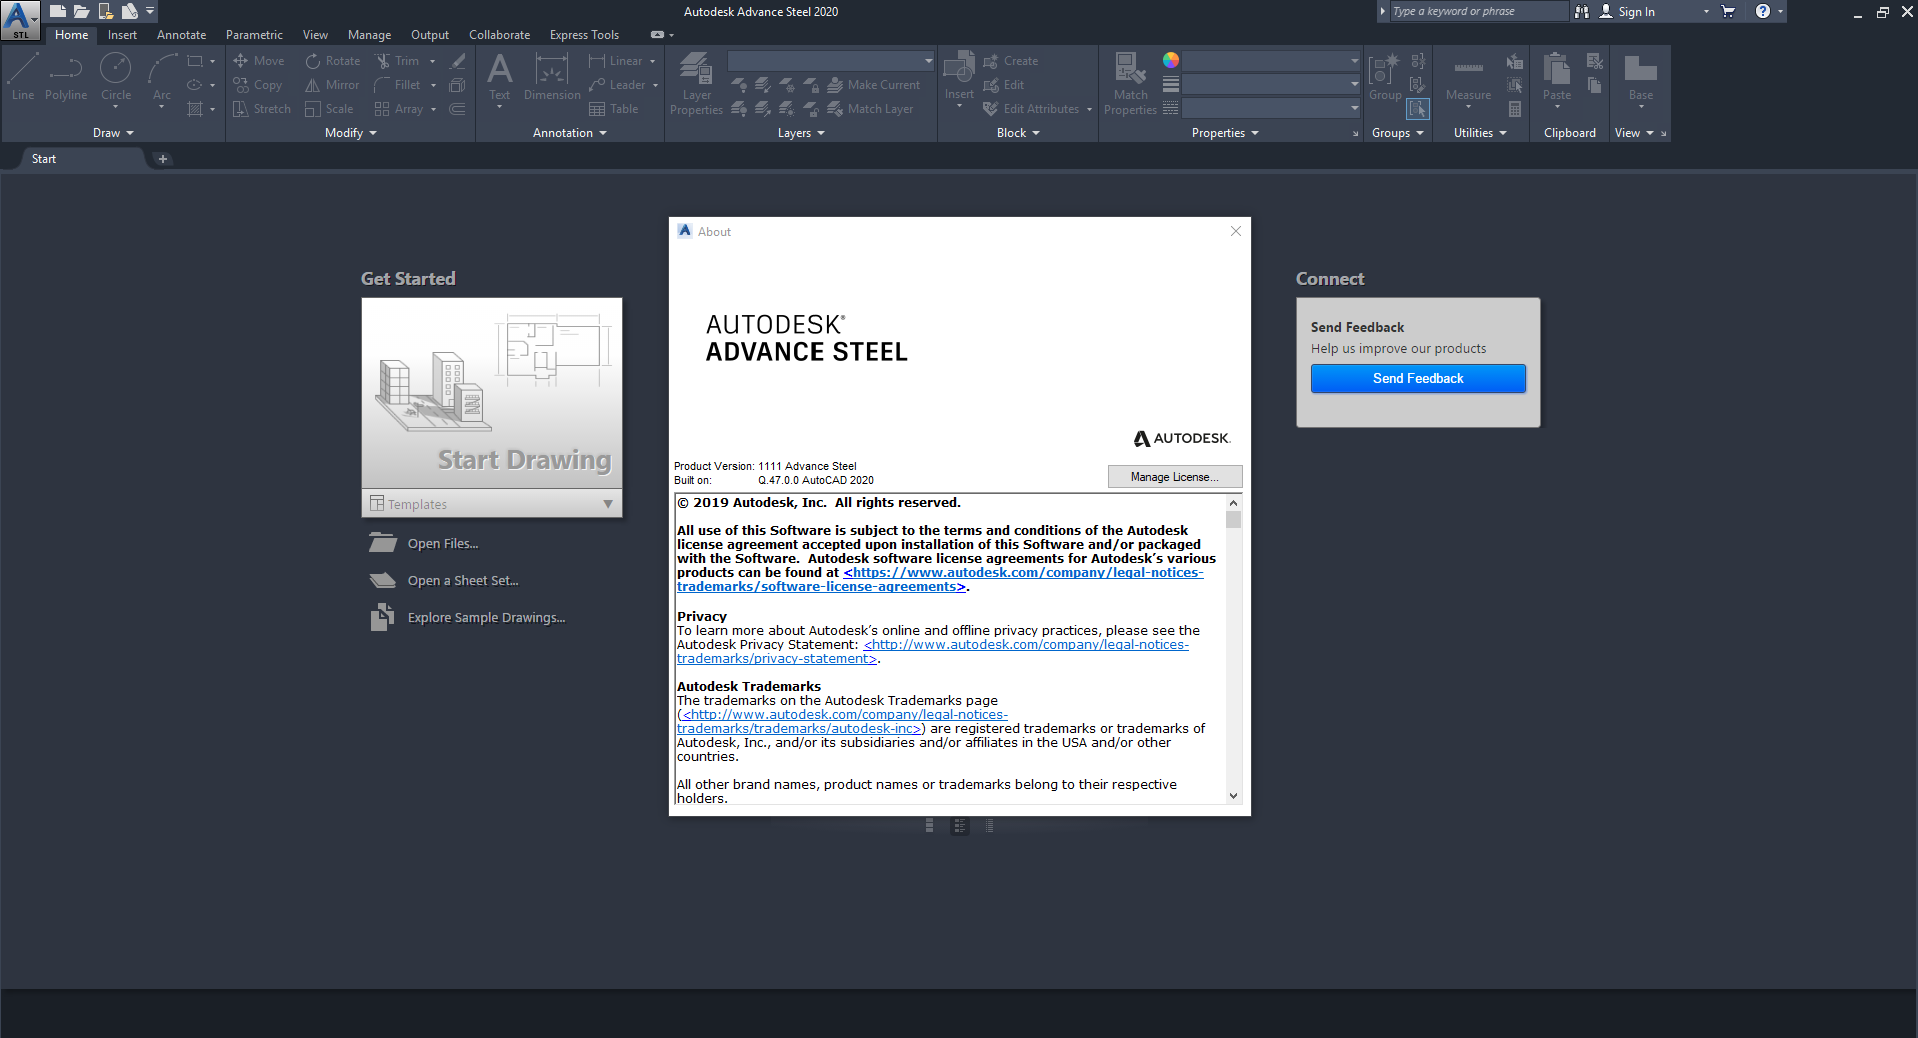Open the layer selection combo box
The width and height of the screenshot is (1918, 1038).
831,61
